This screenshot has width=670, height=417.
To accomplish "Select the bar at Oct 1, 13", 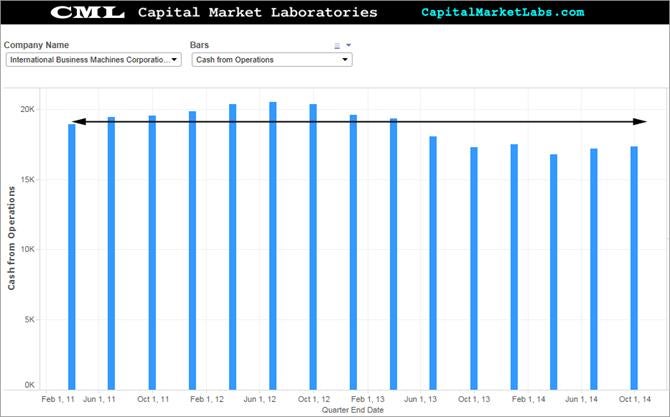I will point(474,268).
